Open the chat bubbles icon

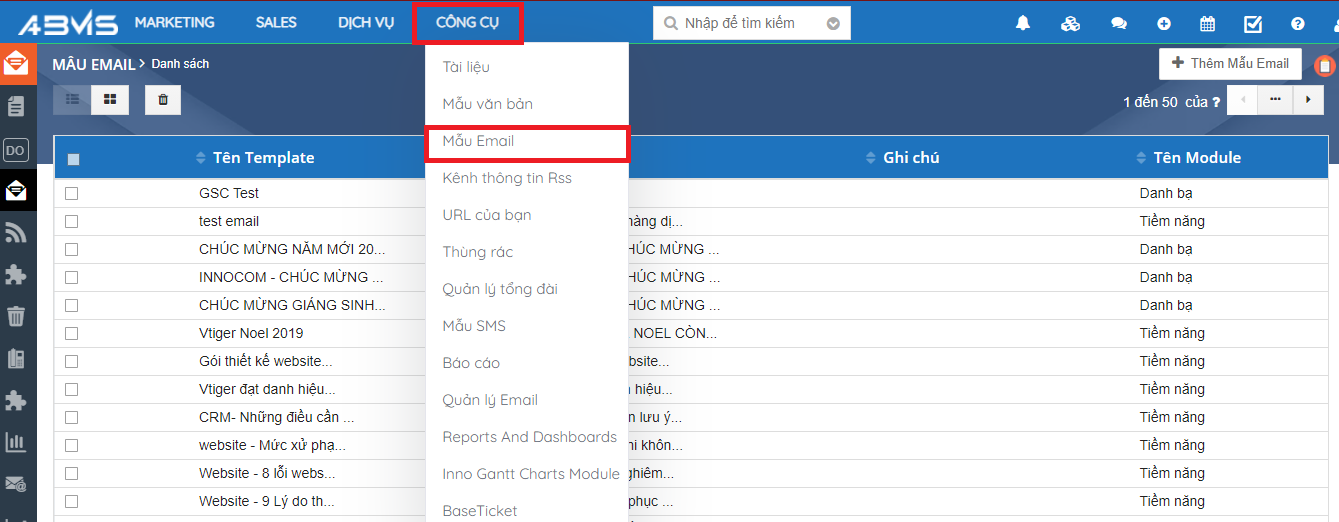tap(1119, 24)
